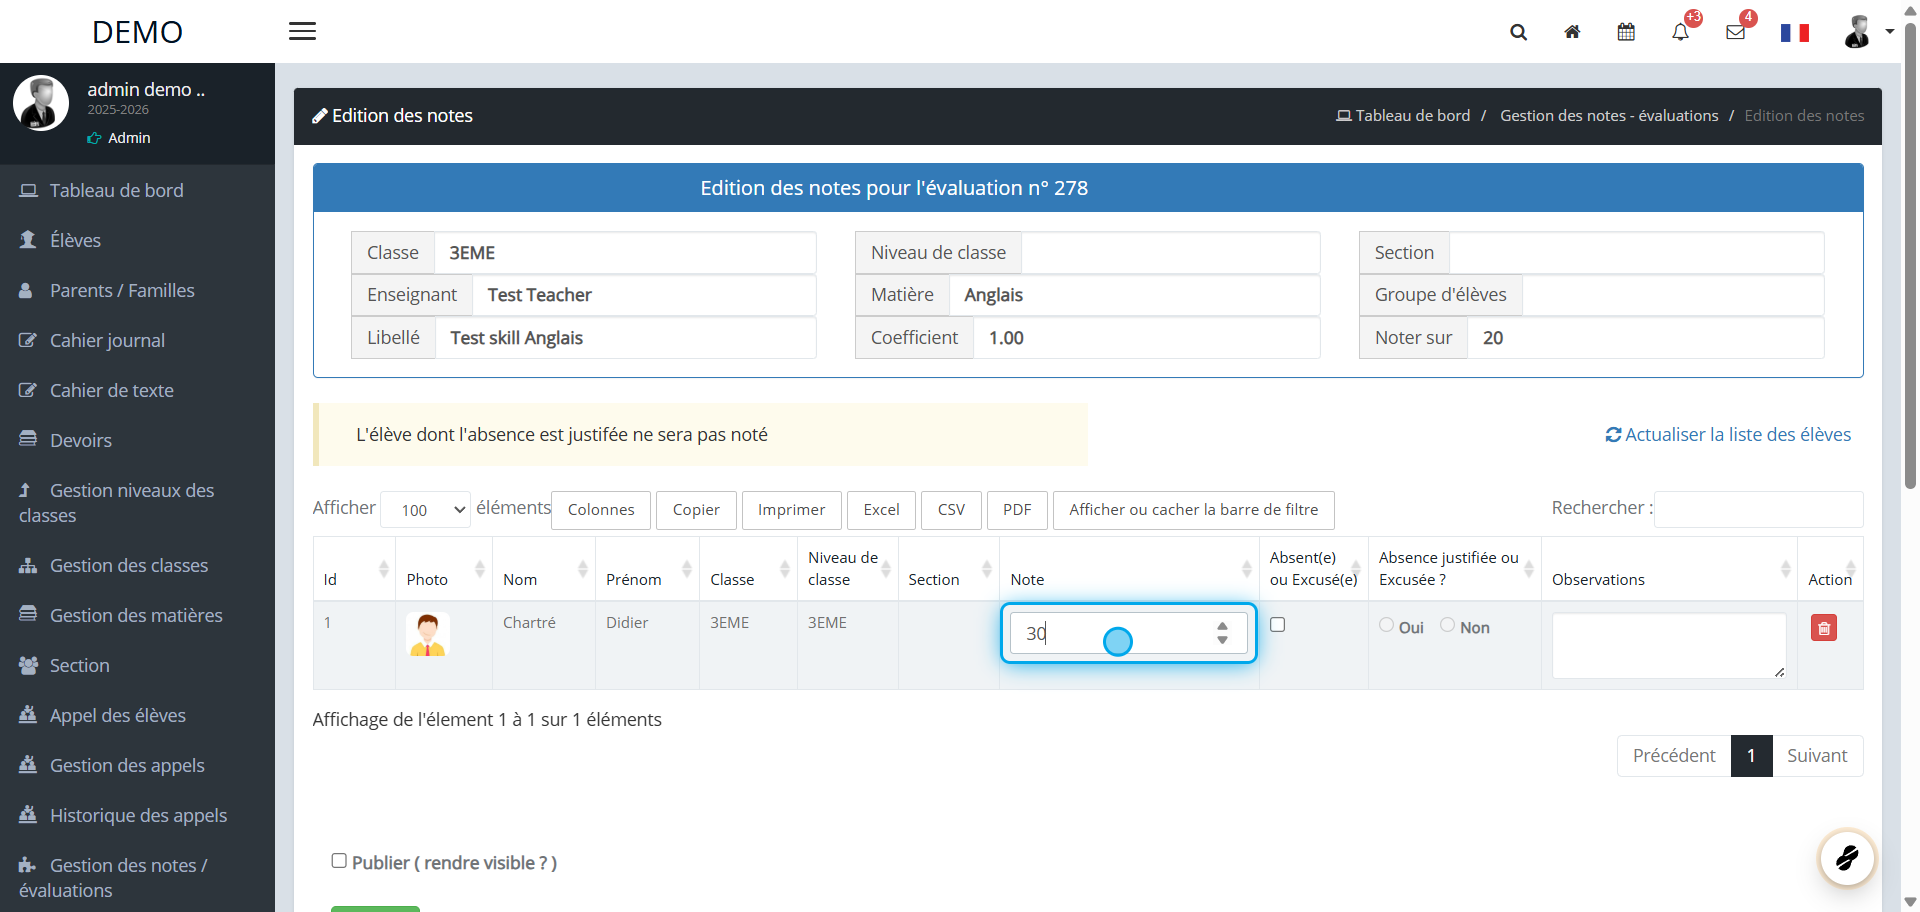Expand the user profile menu arrow
The image size is (1920, 912).
[1889, 32]
